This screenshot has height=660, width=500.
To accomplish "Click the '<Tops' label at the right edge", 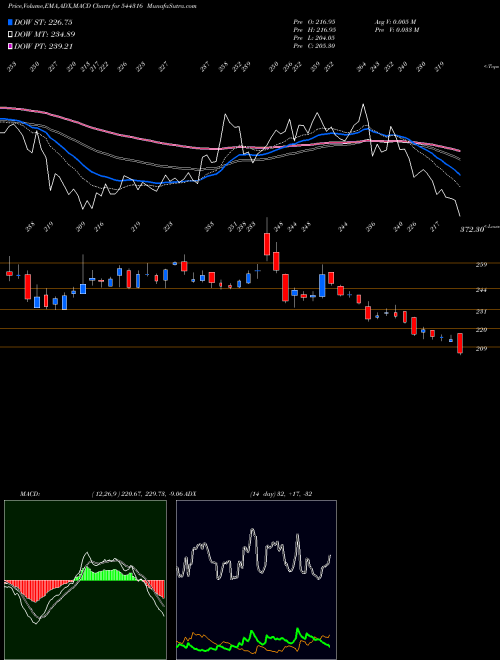I will coord(492,67).
